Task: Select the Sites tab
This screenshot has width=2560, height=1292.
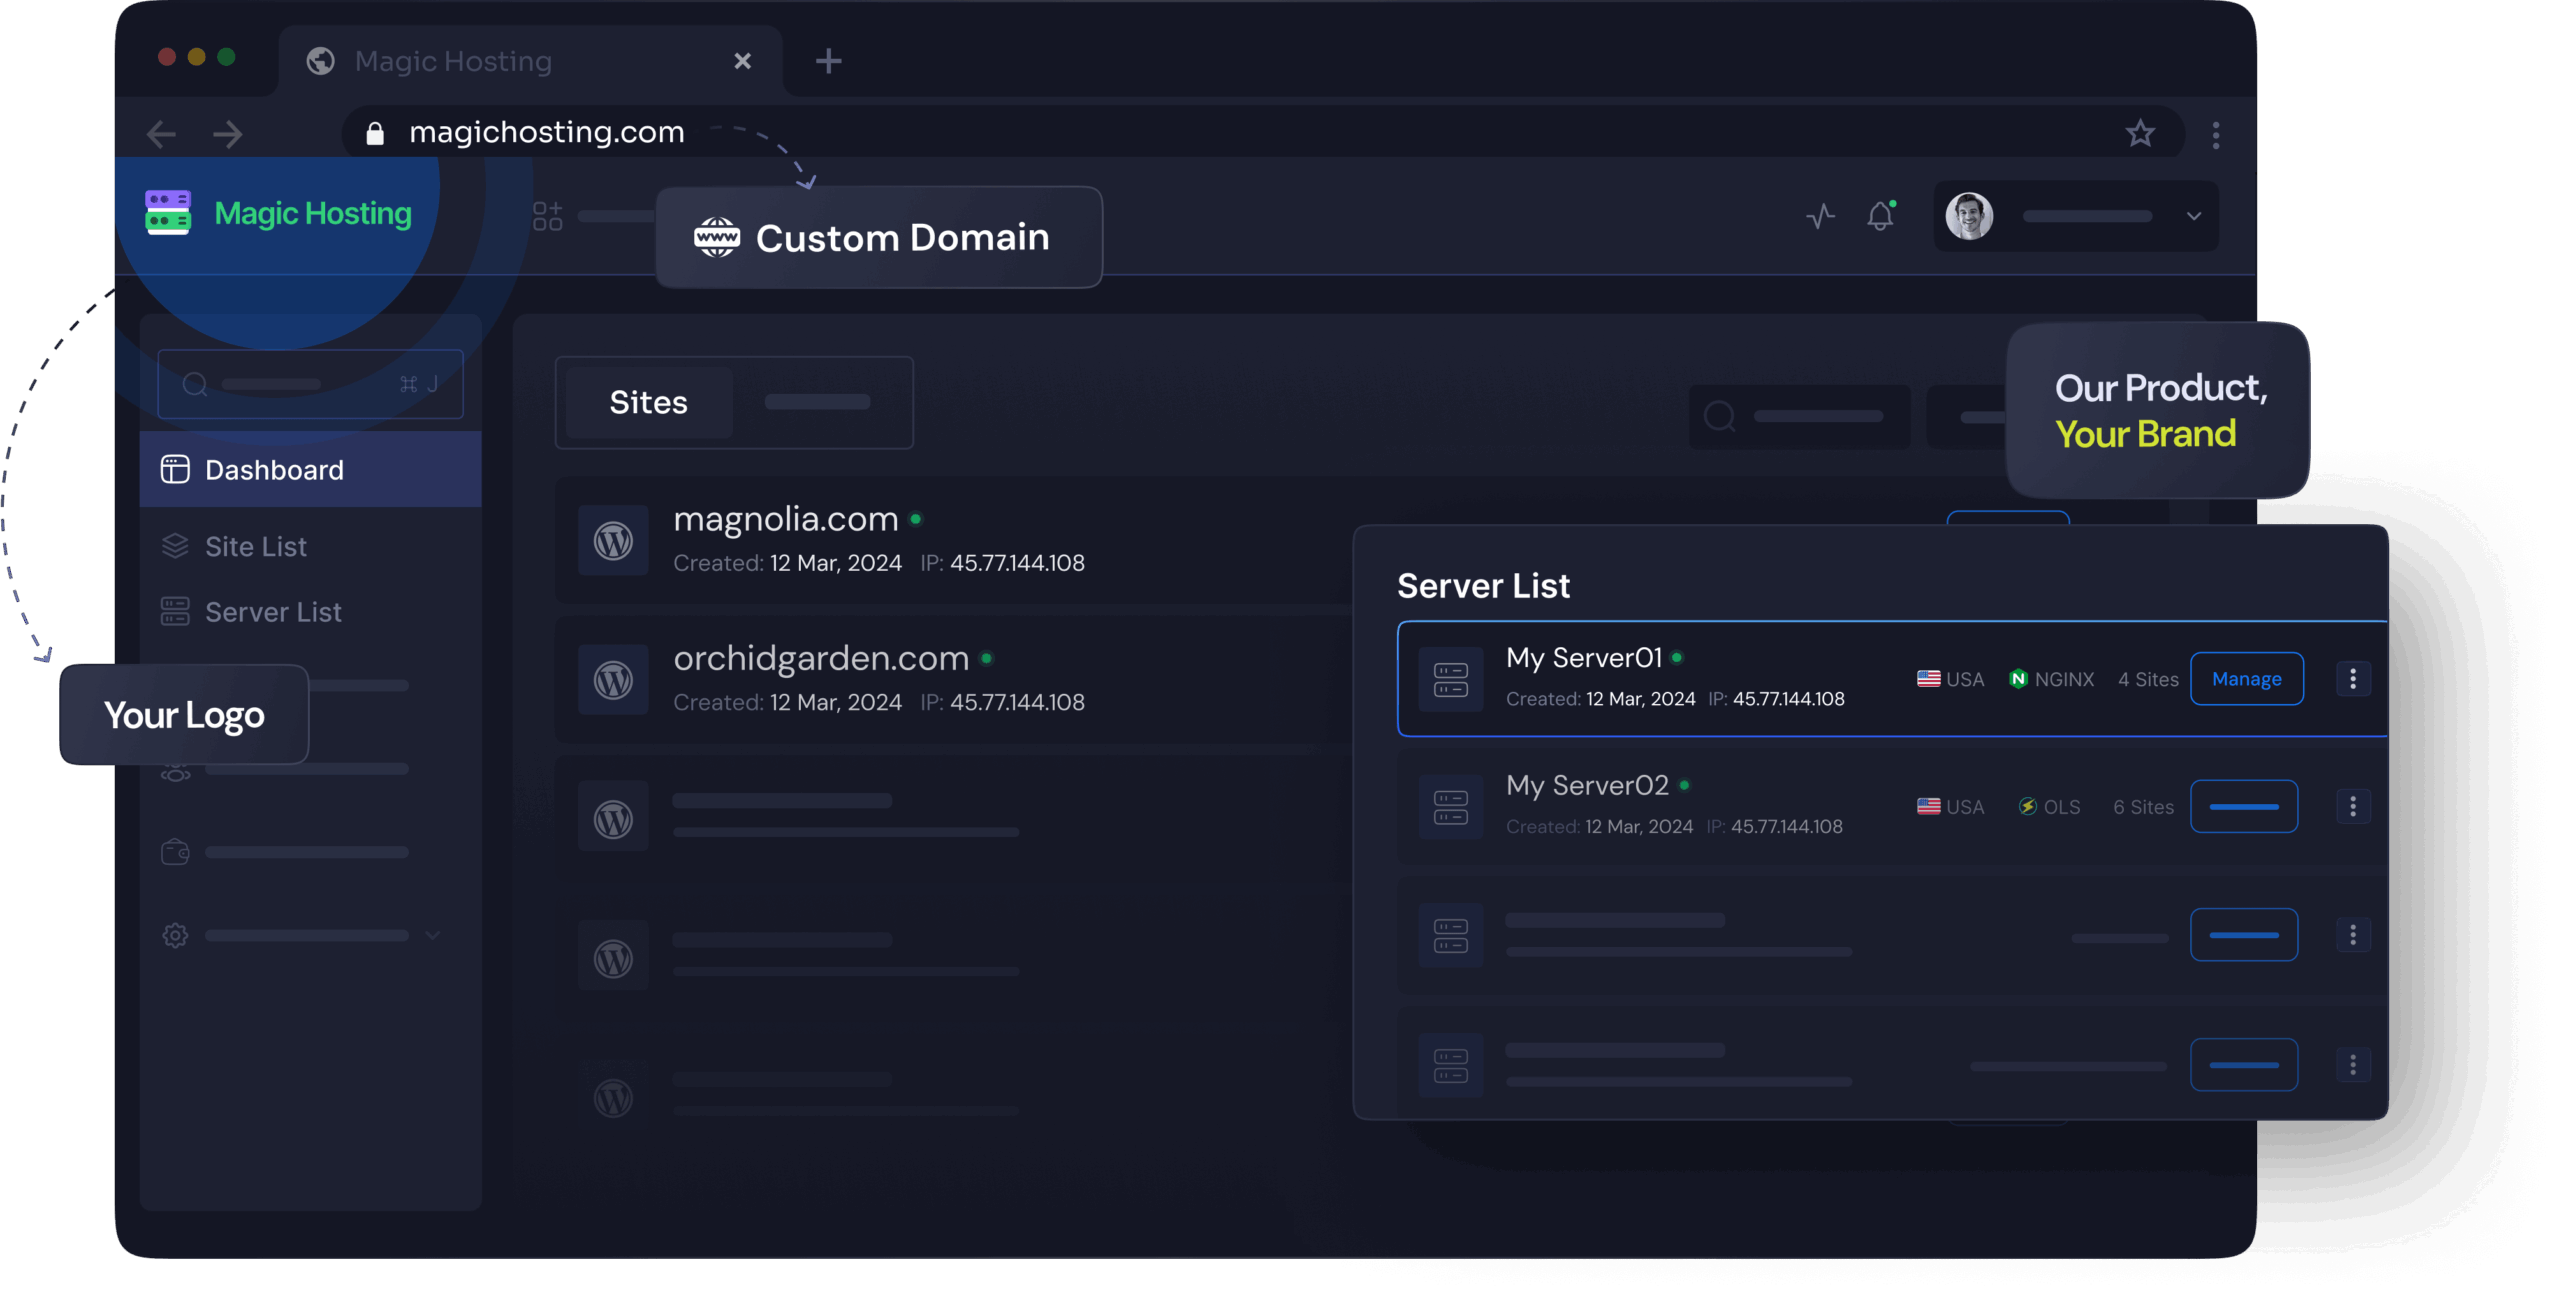Action: point(649,402)
